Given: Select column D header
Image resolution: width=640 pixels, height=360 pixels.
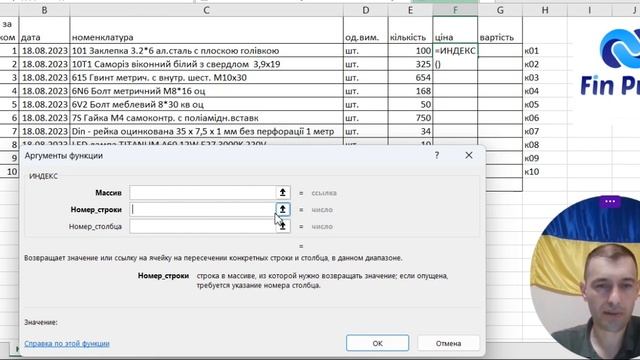Looking at the screenshot, I should (365, 11).
